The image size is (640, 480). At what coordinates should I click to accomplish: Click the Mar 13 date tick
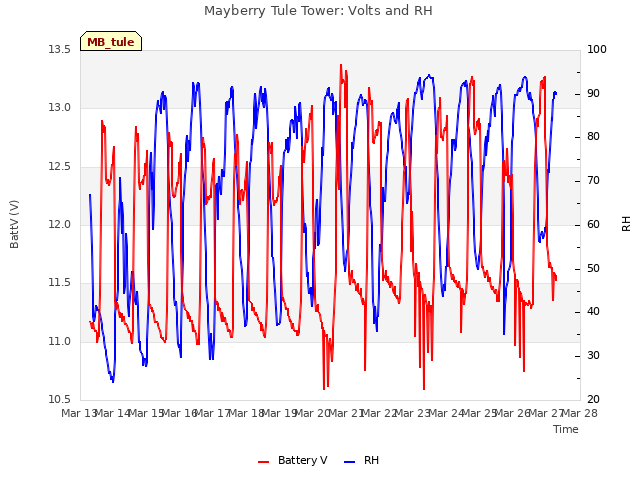(79, 413)
